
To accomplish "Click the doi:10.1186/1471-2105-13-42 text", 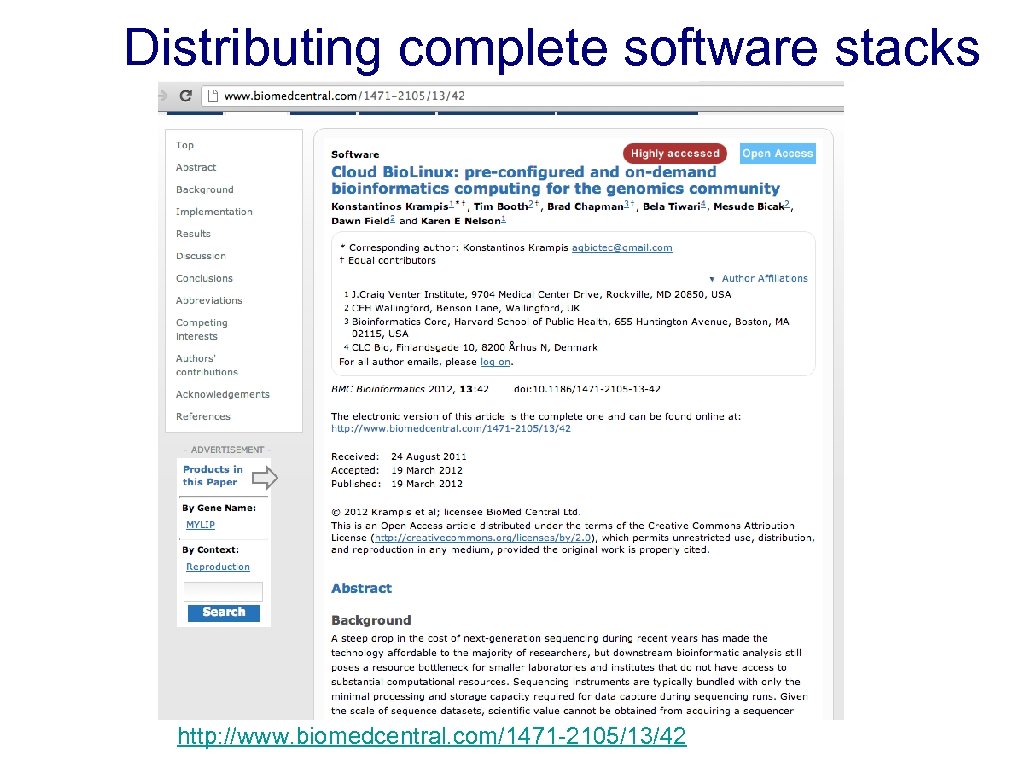I will (x=587, y=389).
